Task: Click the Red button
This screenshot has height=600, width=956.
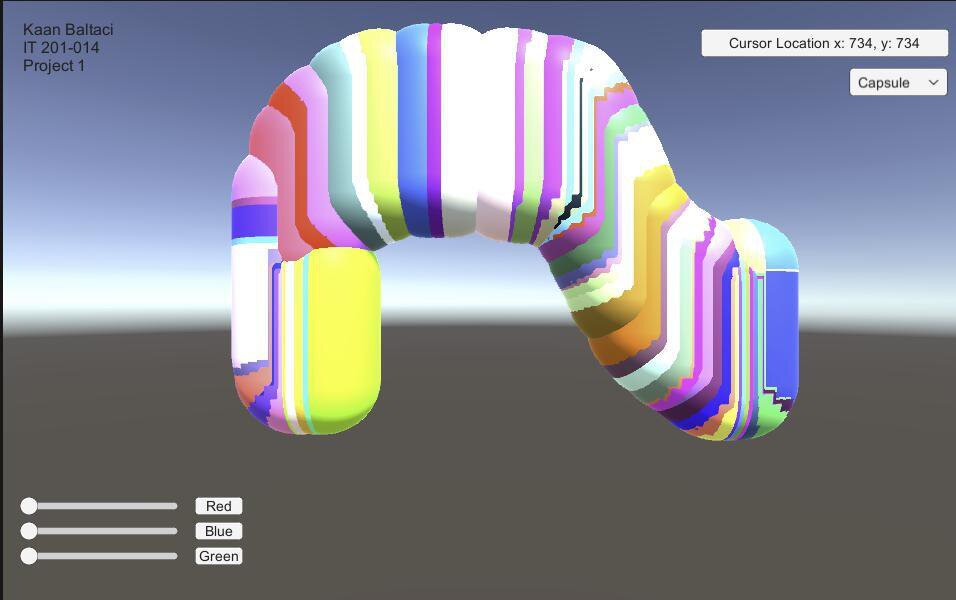Action: [219, 506]
